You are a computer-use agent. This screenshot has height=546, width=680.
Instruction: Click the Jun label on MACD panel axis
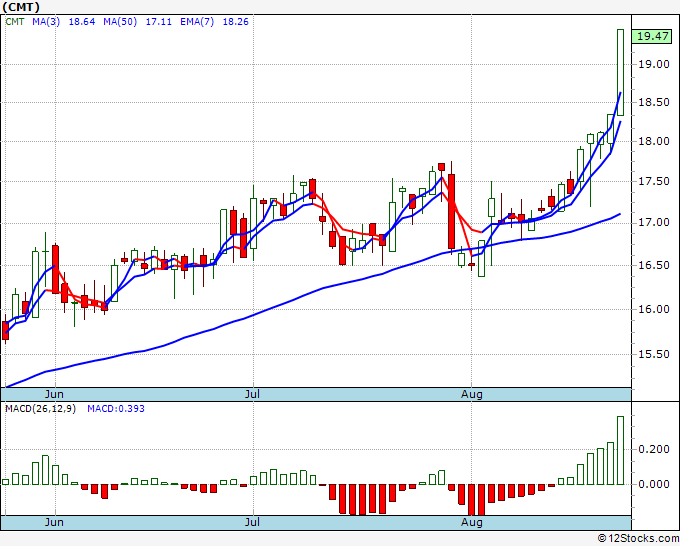click(x=54, y=522)
